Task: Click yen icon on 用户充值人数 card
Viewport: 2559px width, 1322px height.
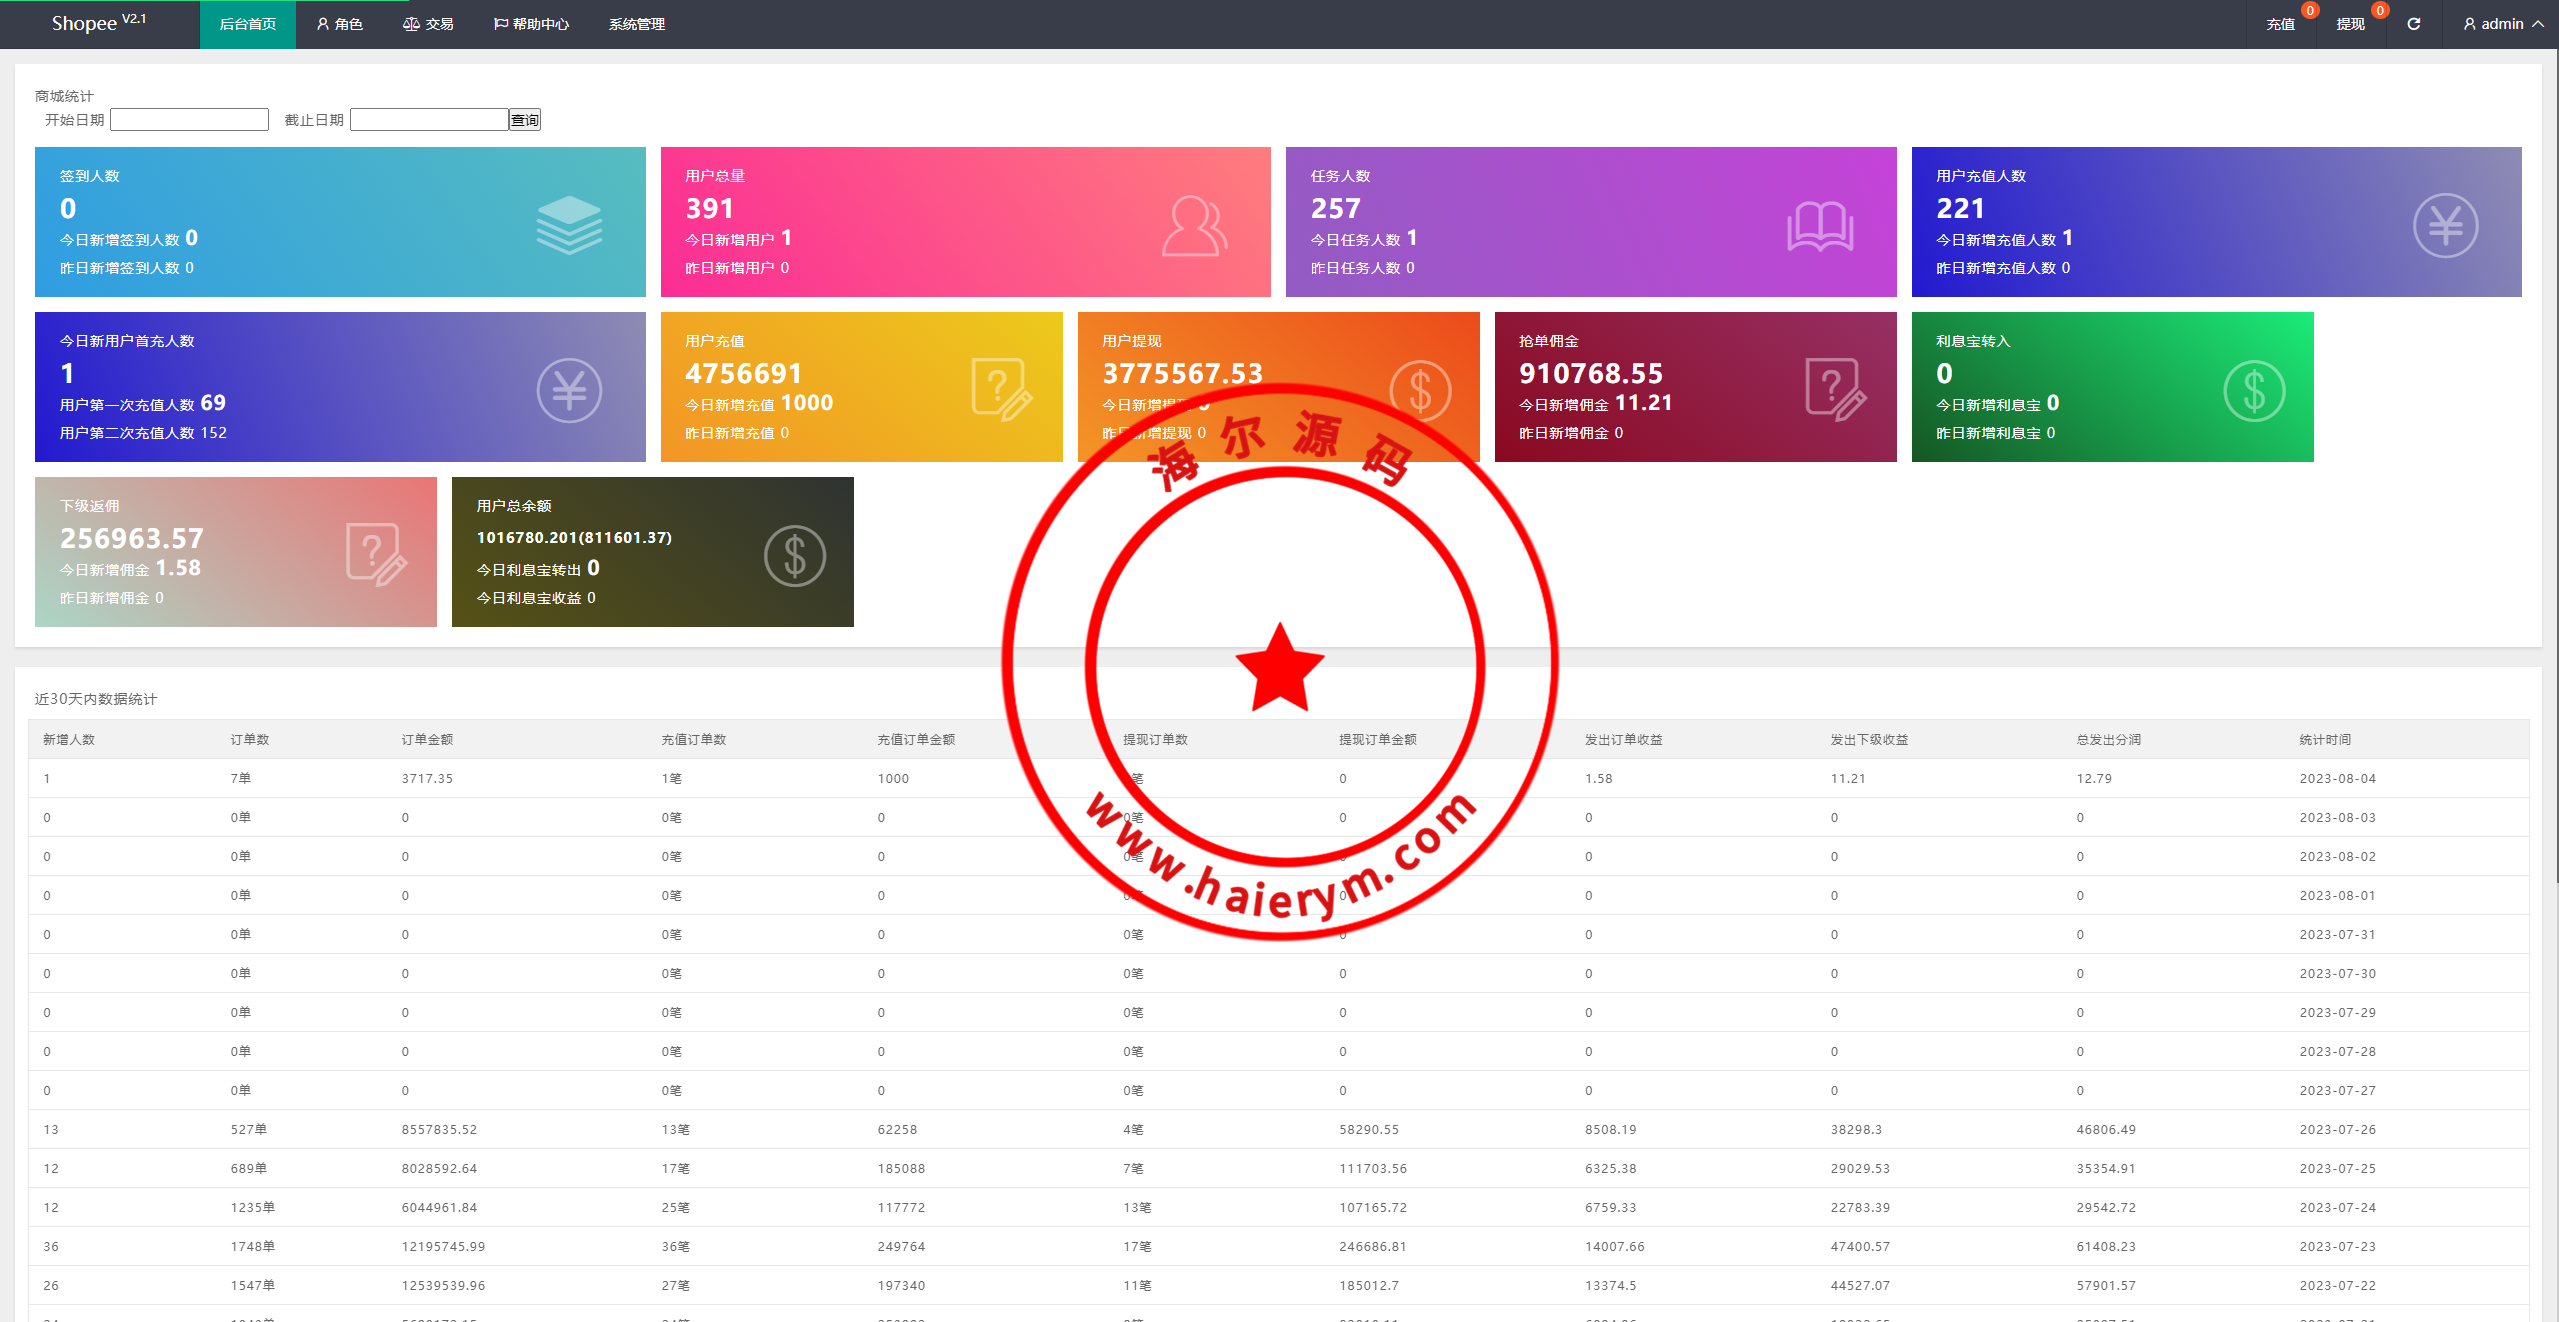Action: click(2444, 226)
